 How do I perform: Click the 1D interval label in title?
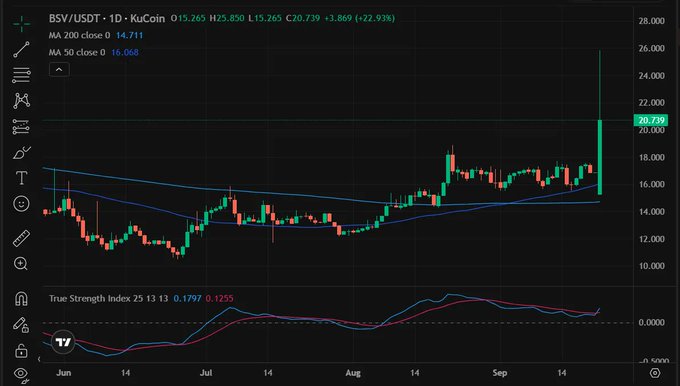point(115,18)
